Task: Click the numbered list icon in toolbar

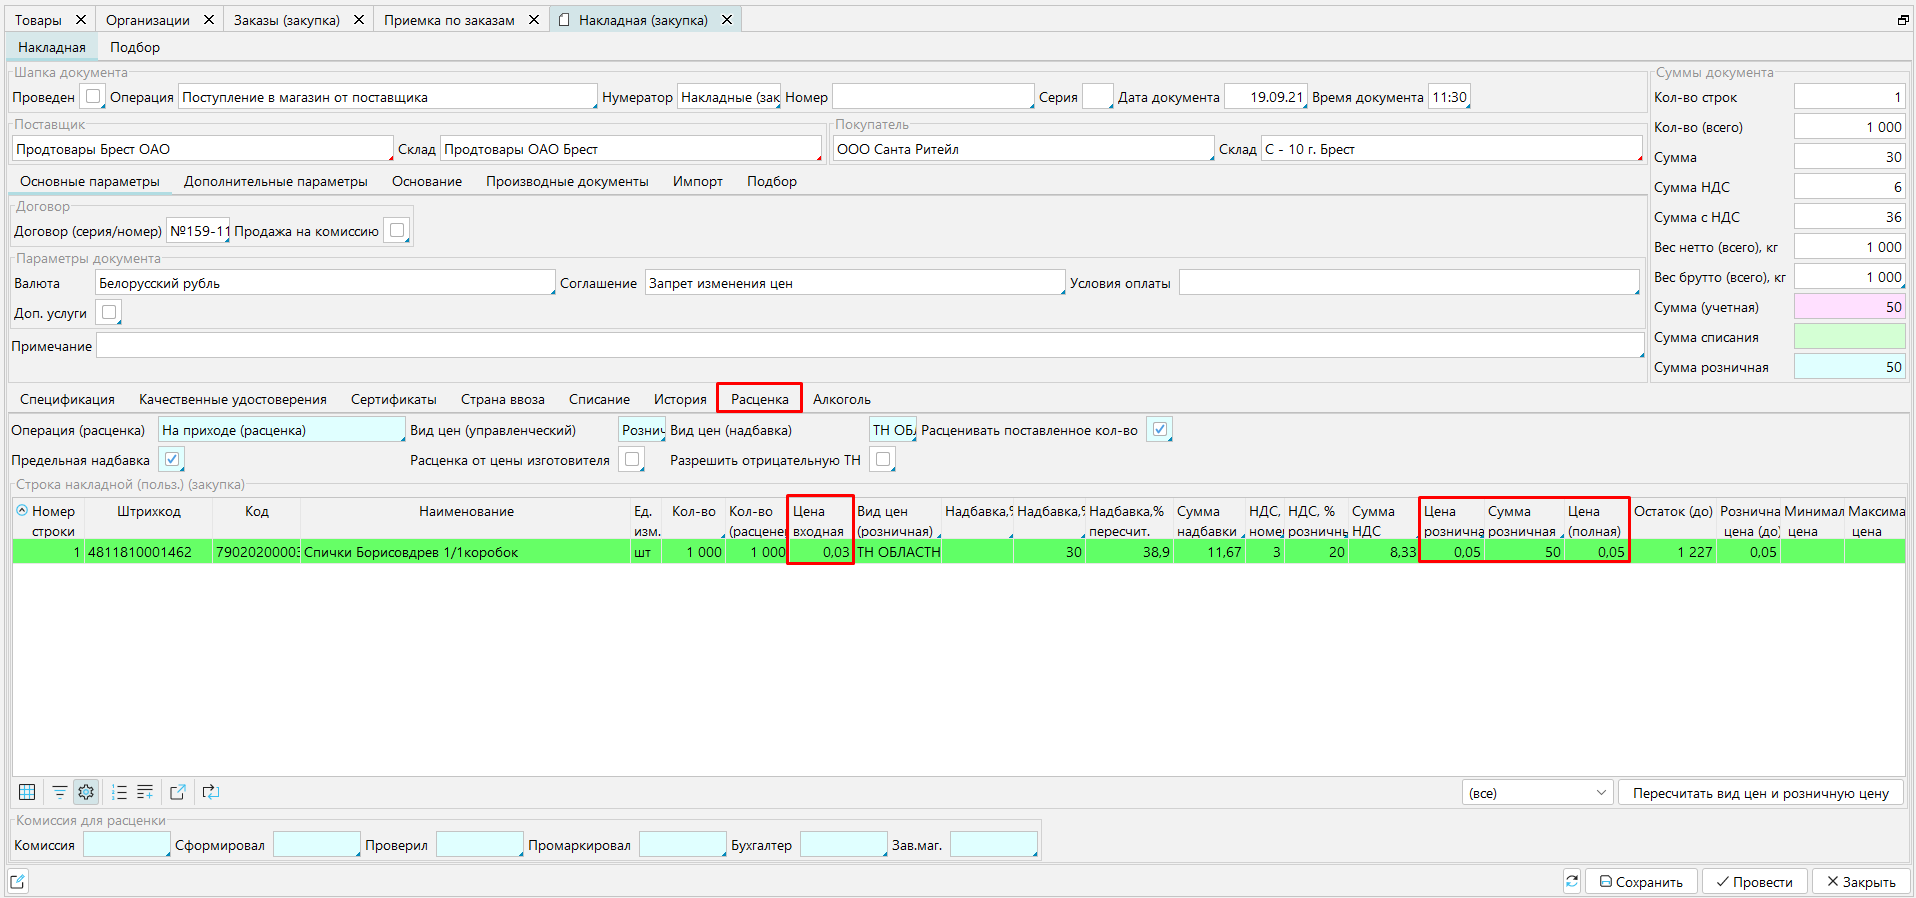Action: pos(119,792)
